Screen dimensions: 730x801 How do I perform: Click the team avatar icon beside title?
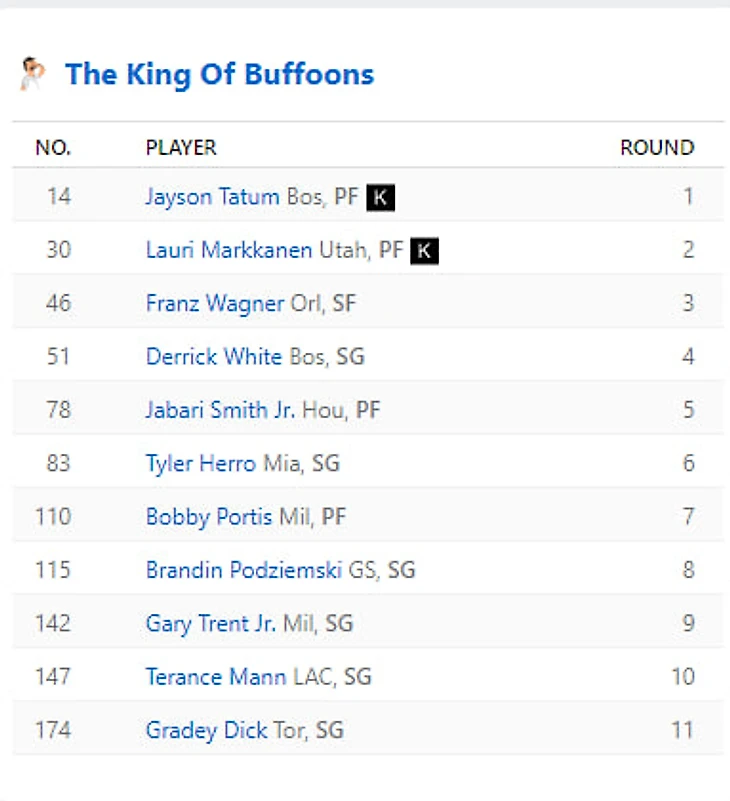pyautogui.click(x=32, y=74)
